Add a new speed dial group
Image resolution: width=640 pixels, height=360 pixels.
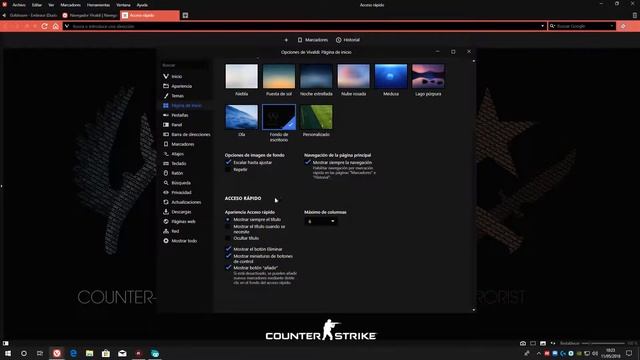[x=286, y=40]
